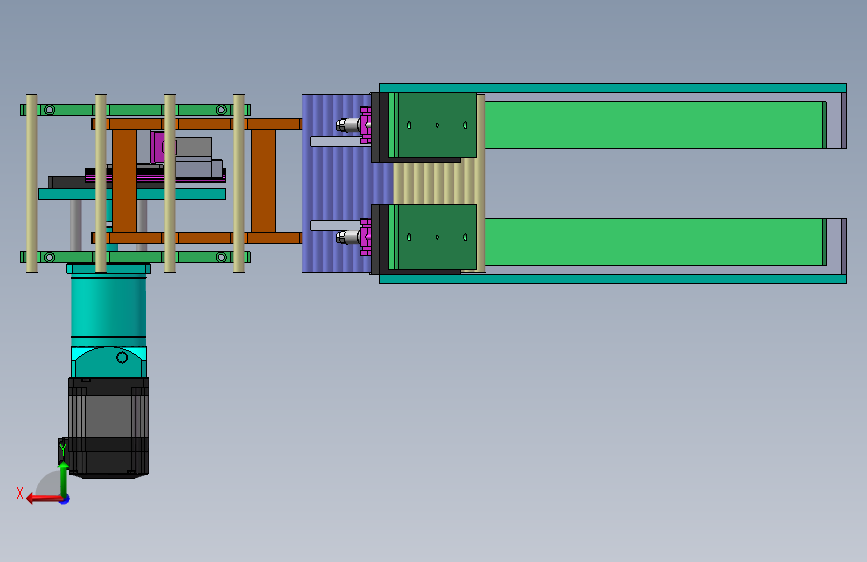This screenshot has height=562, width=867.
Task: Click the X label on coordinate triad
Action: (x=20, y=493)
